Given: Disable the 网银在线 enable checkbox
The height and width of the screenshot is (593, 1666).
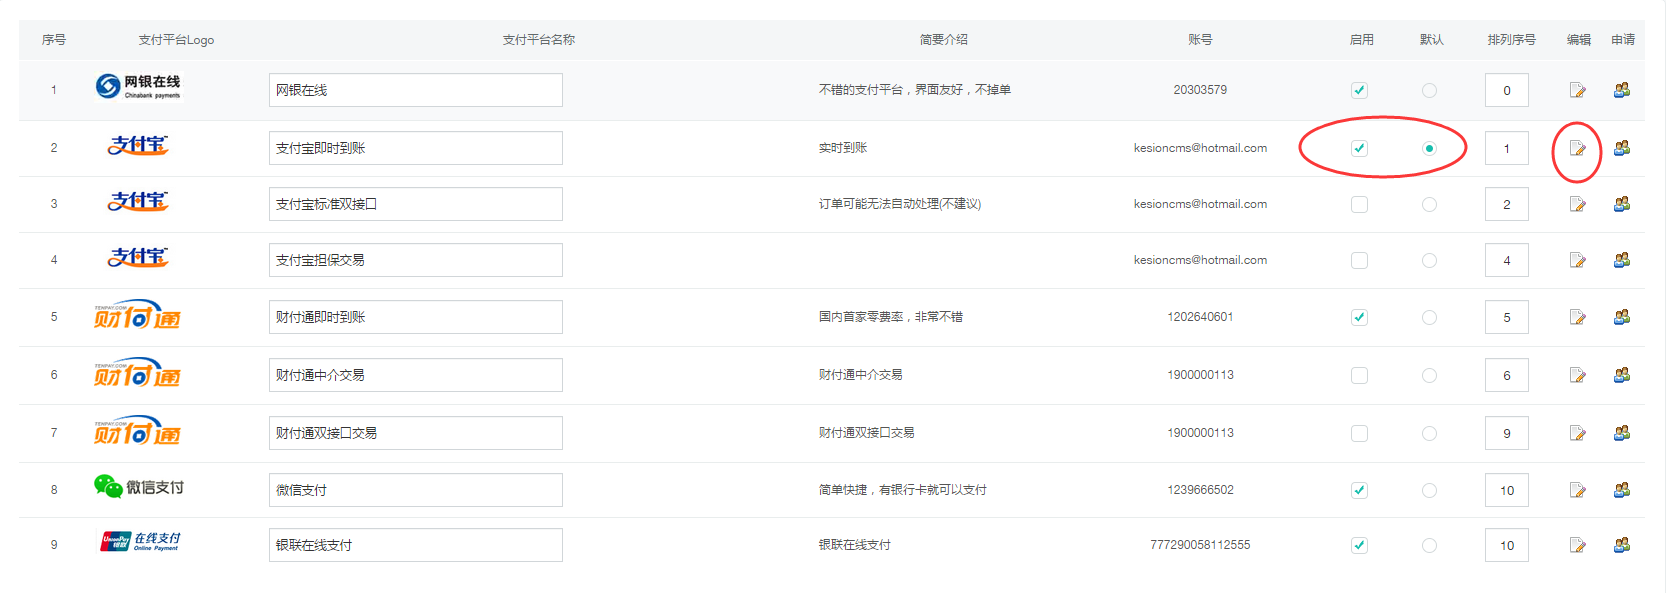Looking at the screenshot, I should [x=1359, y=90].
